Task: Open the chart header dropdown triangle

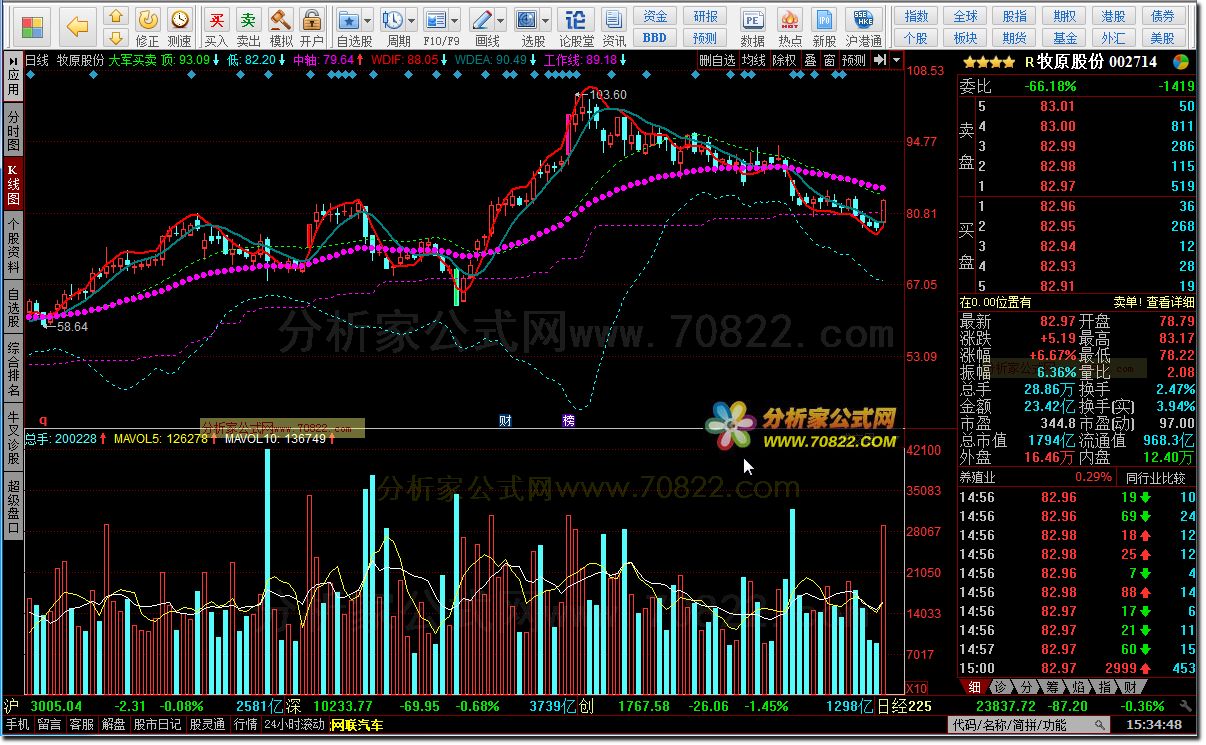Action: tap(895, 60)
